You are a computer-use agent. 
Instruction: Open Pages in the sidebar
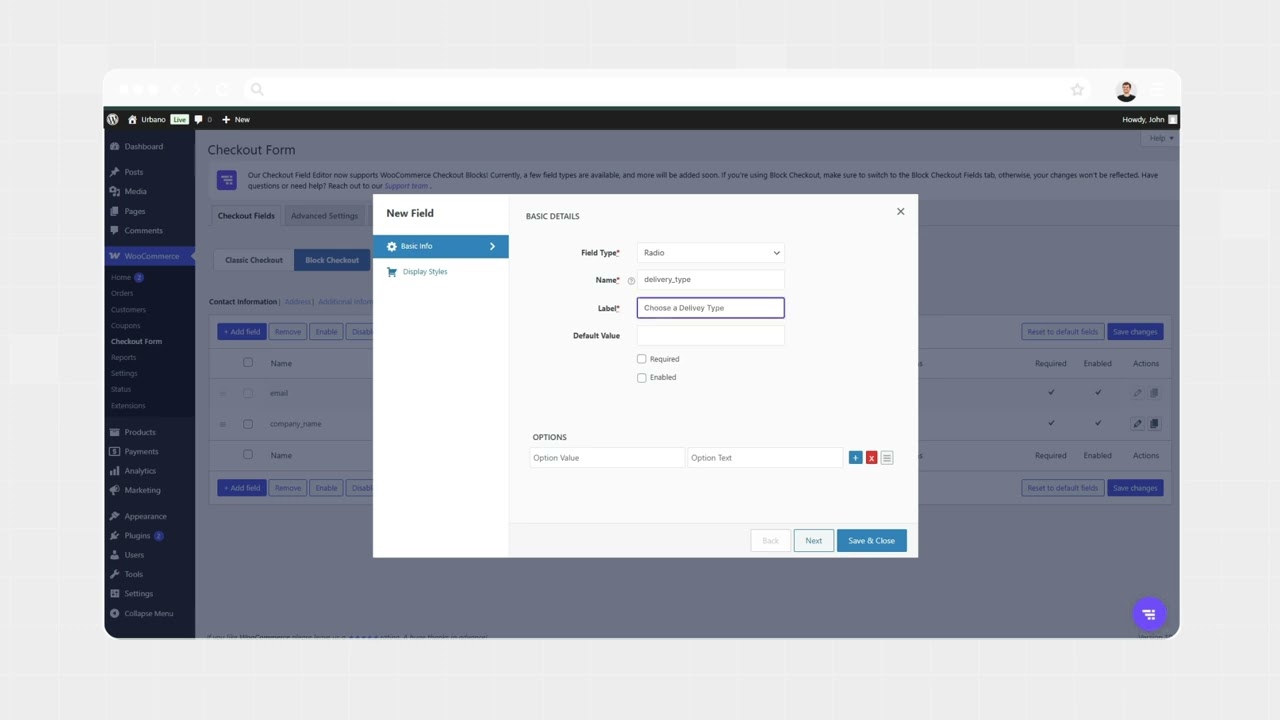coord(134,211)
